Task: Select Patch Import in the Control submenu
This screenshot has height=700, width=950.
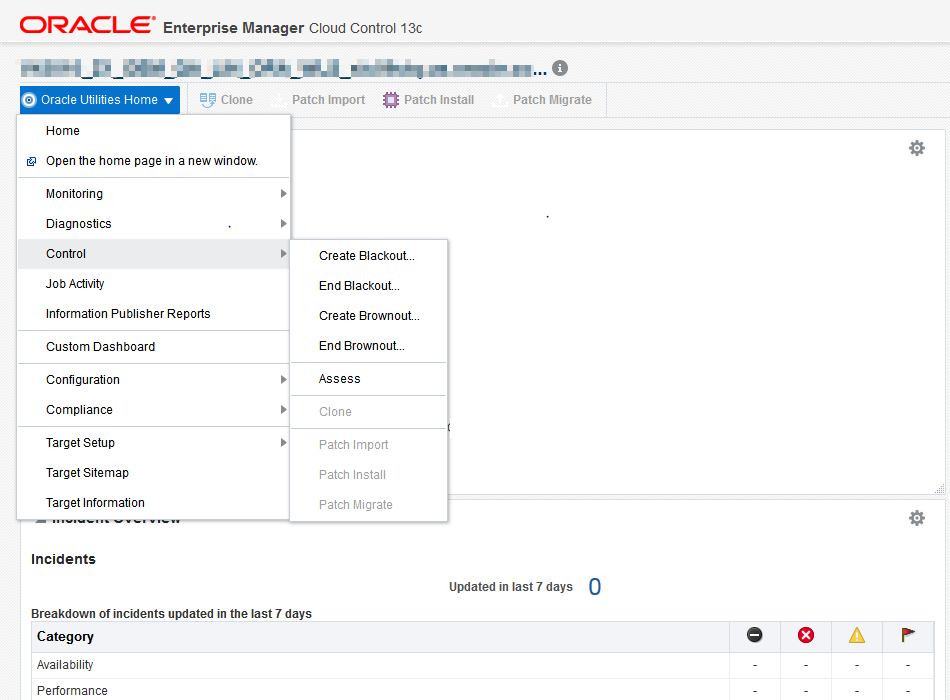Action: click(x=368, y=445)
